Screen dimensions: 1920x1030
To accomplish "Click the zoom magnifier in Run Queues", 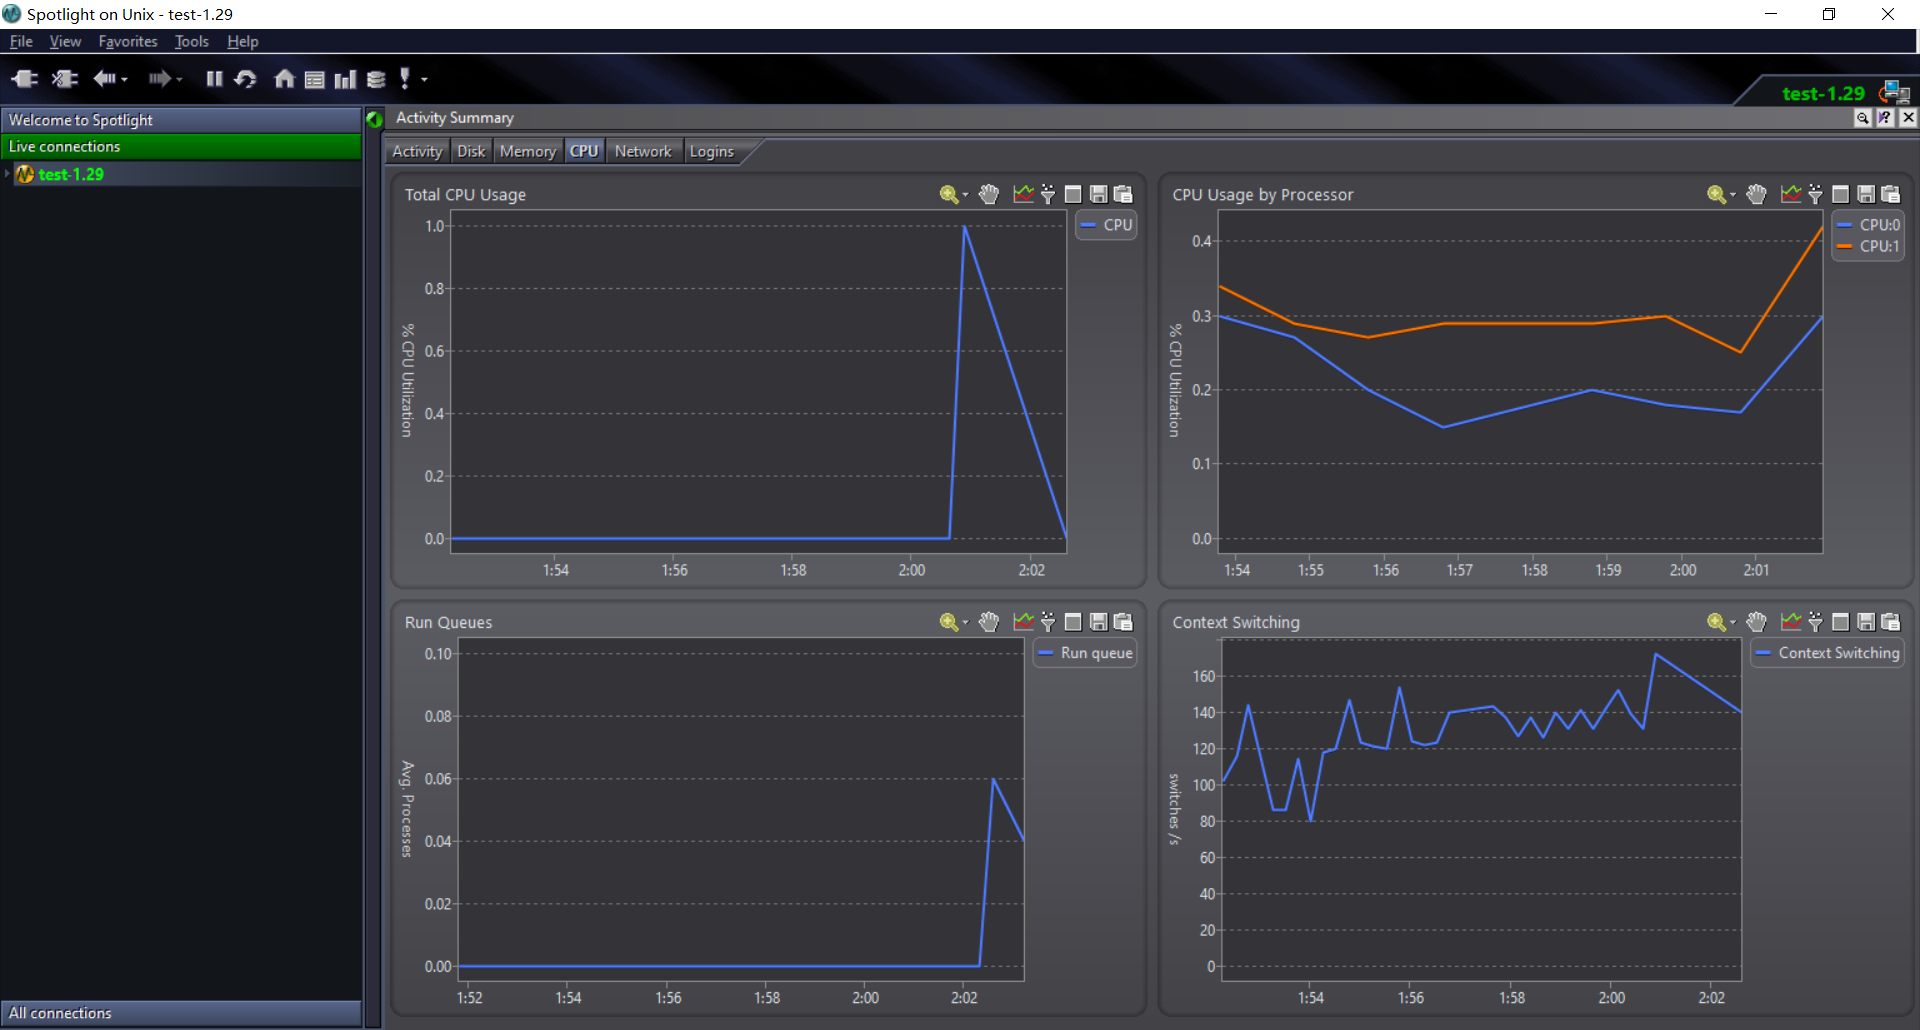I will (x=948, y=623).
